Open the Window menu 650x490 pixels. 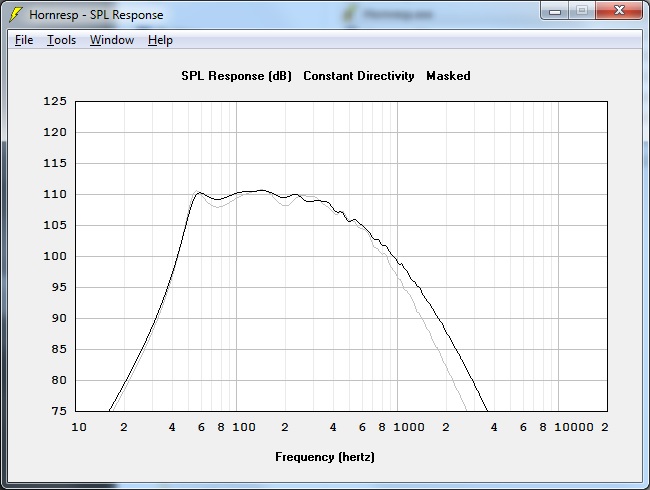click(x=112, y=40)
